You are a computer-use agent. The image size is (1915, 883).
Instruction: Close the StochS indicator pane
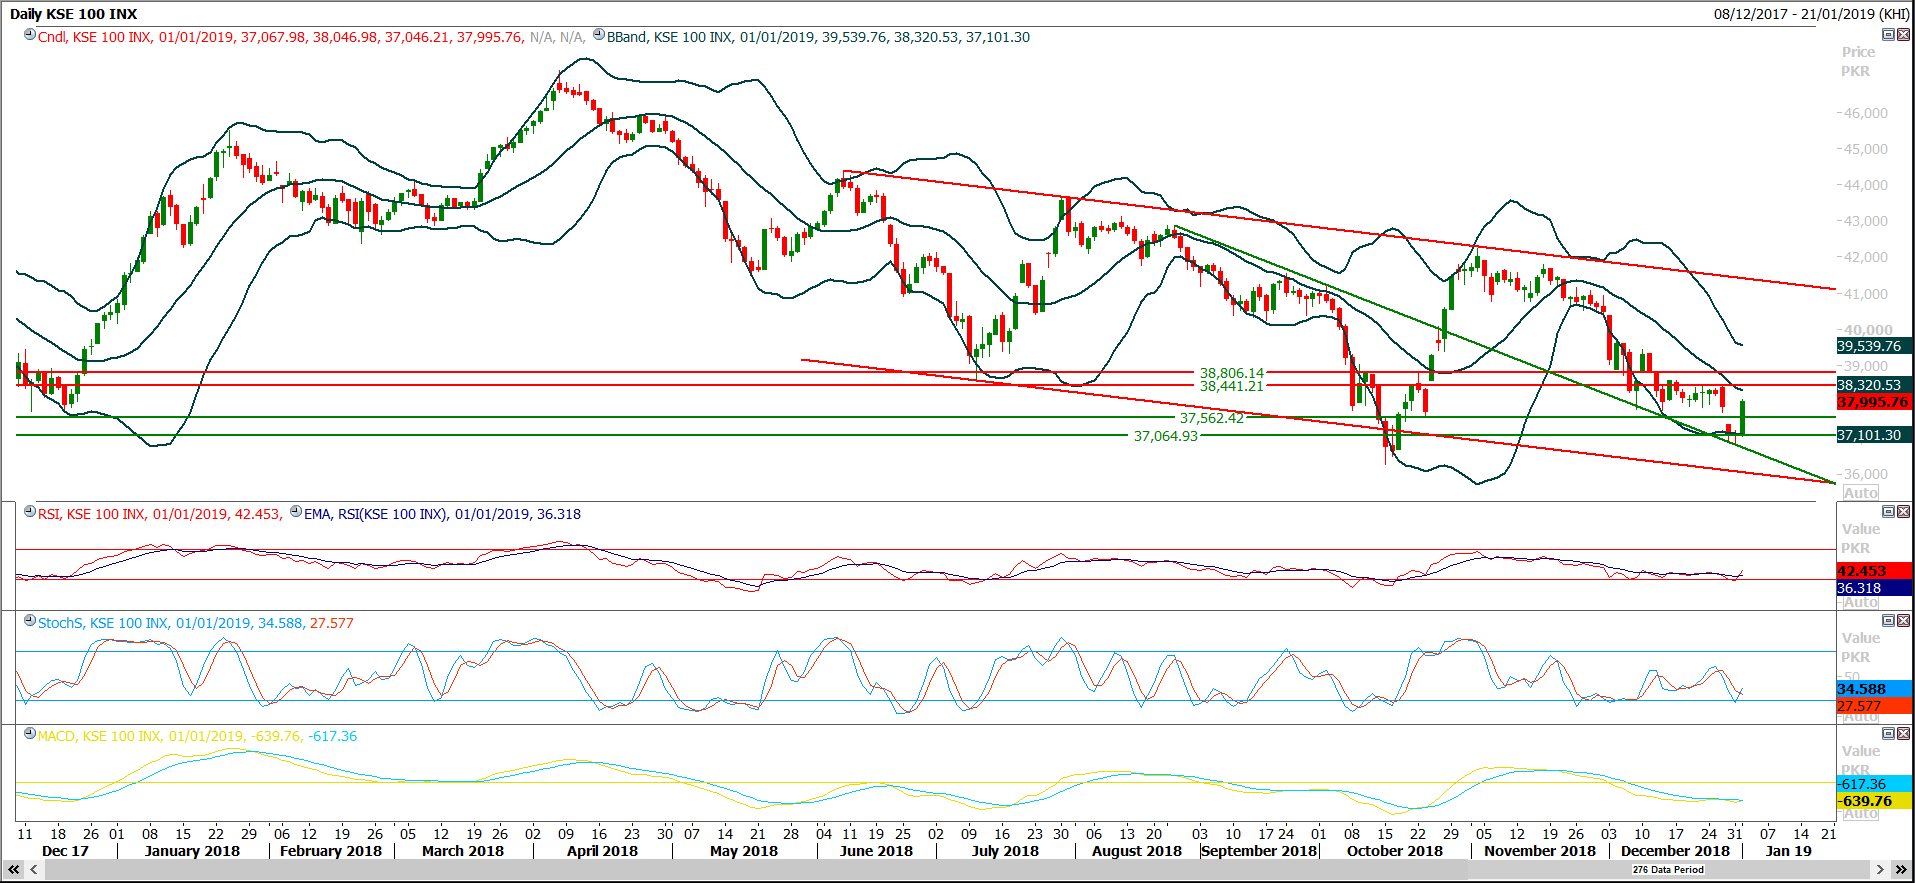tap(1903, 620)
